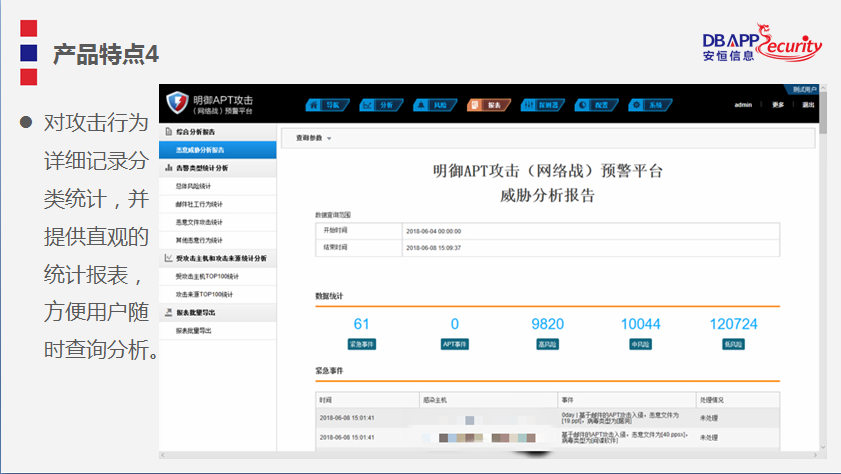
Task: Collapse the 综合分析报告 sidebar section
Action: click(x=218, y=132)
